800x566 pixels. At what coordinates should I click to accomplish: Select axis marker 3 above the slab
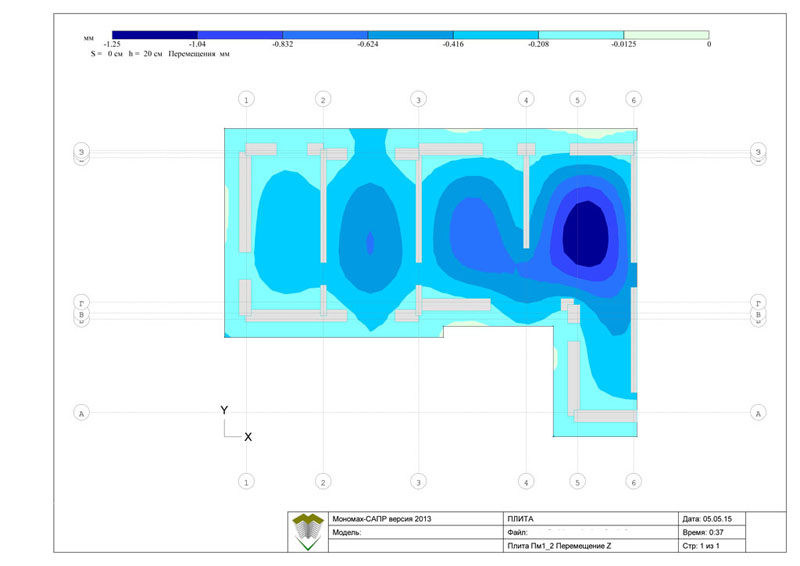418,100
